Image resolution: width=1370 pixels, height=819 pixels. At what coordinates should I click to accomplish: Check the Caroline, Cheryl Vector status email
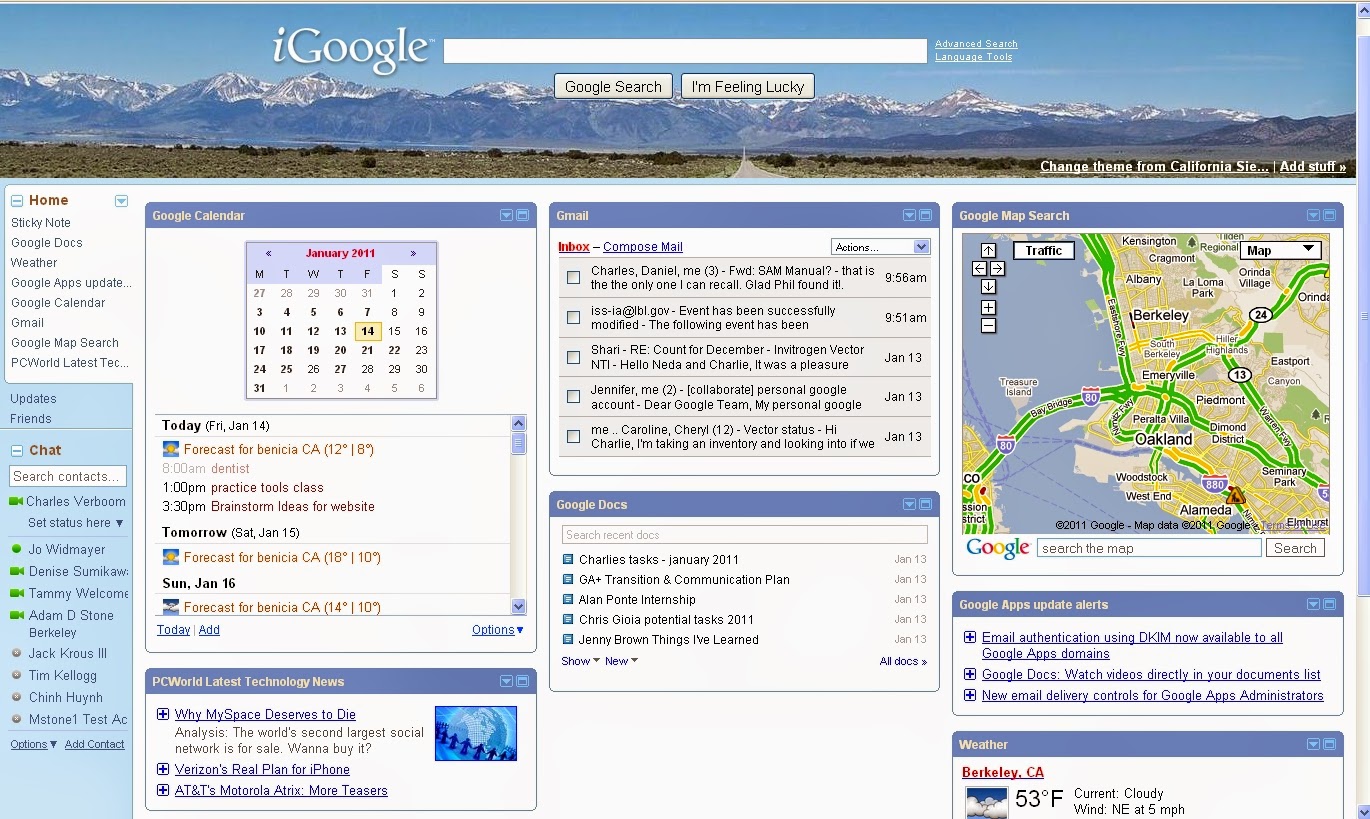pyautogui.click(x=573, y=437)
